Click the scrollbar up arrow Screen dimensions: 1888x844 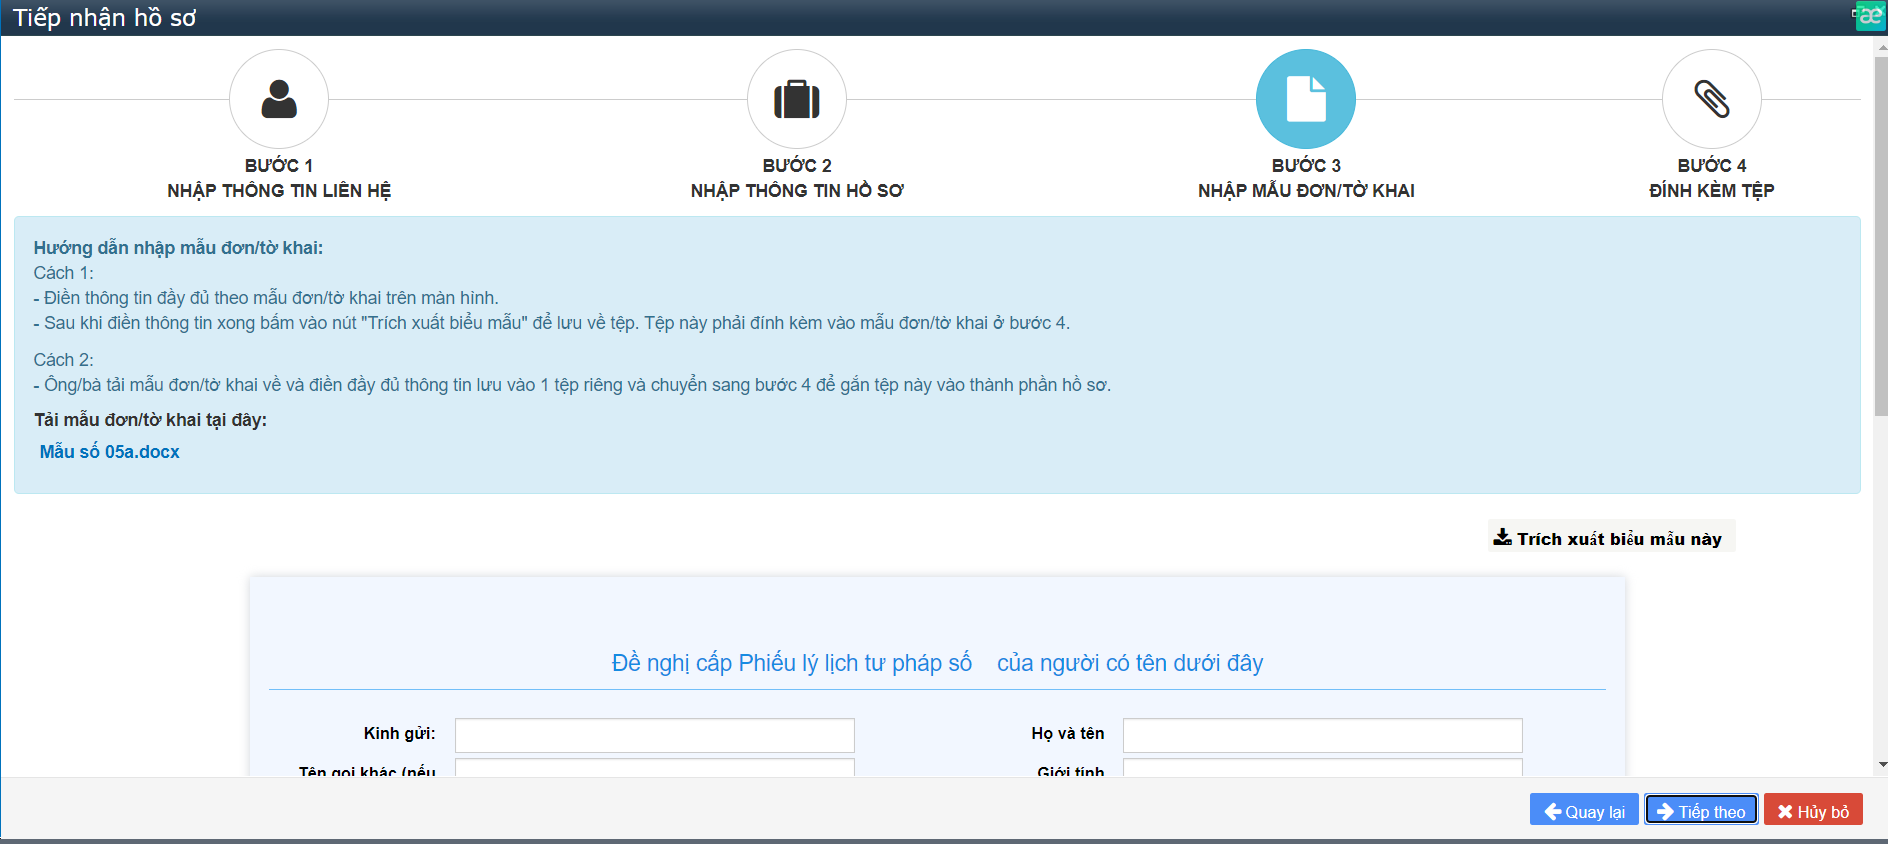[x=1881, y=46]
